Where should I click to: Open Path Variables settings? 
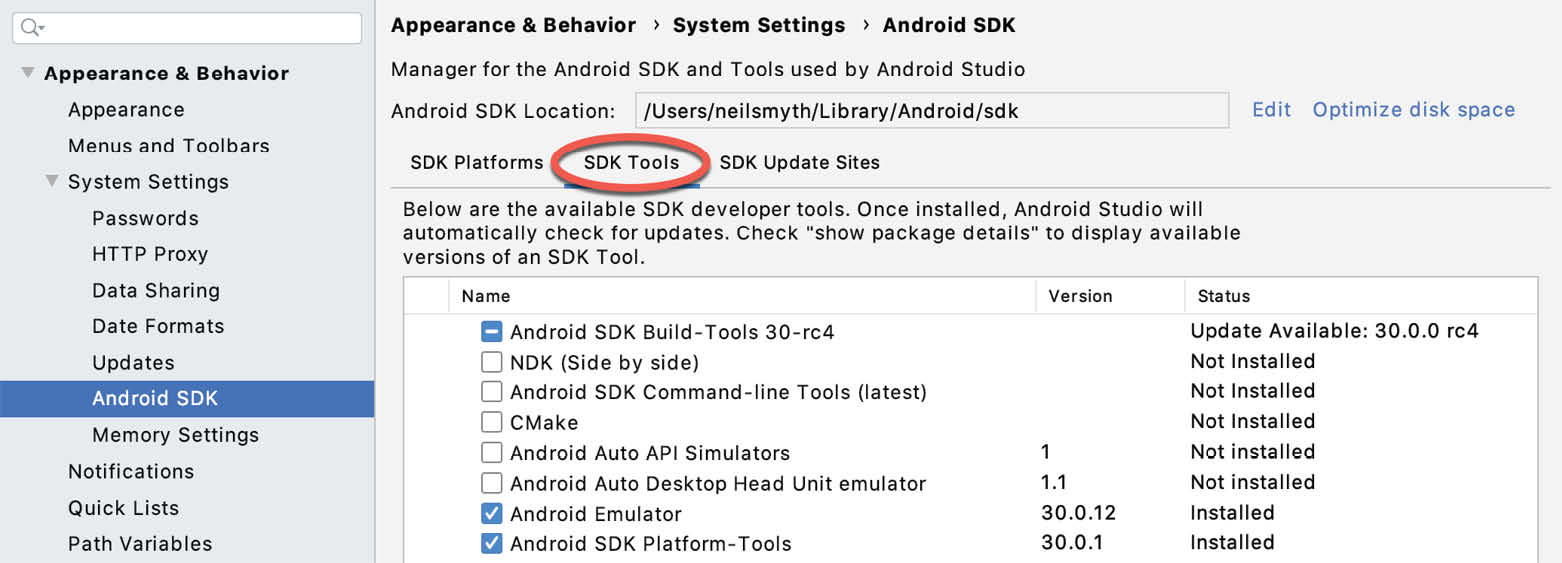140,544
